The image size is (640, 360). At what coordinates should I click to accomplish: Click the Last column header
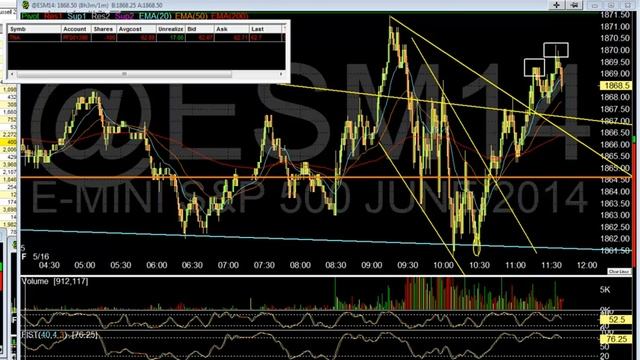point(266,29)
